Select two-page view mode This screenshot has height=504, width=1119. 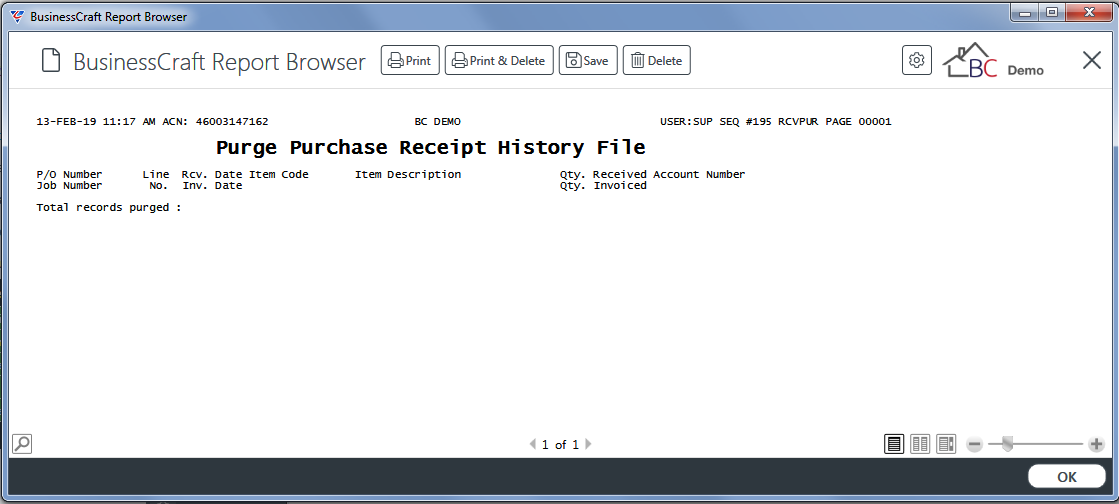920,444
